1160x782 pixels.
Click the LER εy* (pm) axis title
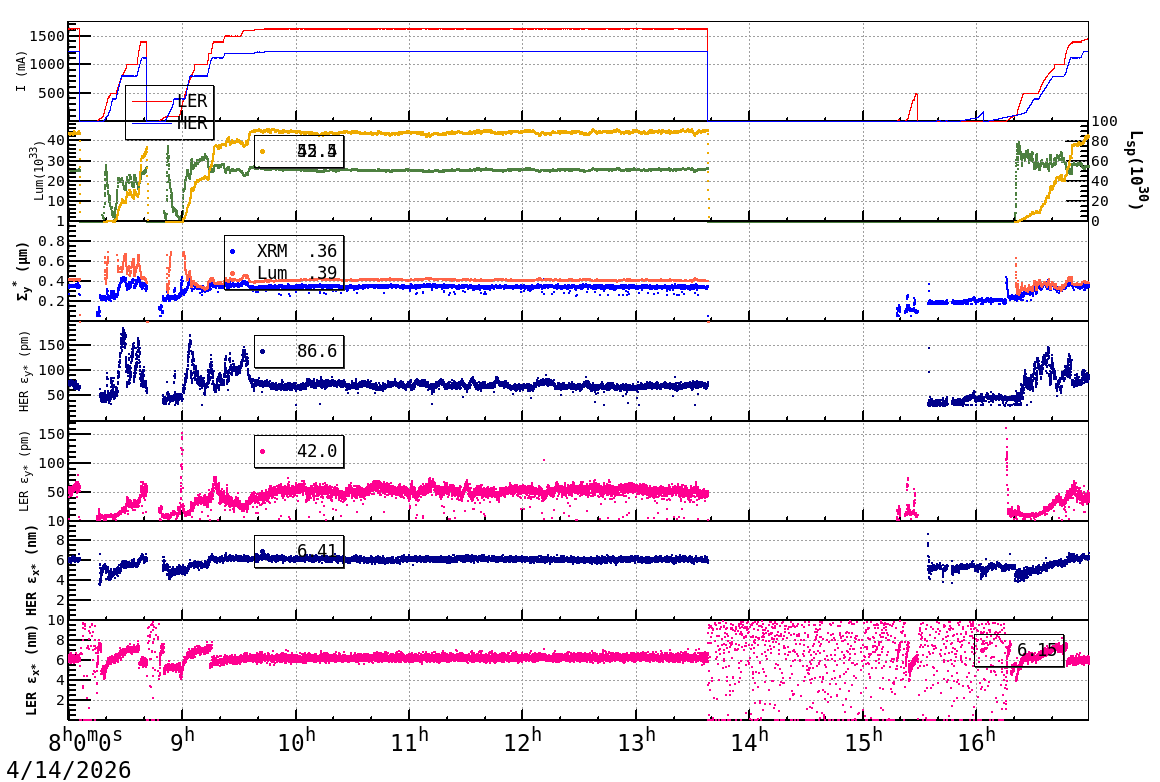click(23, 471)
